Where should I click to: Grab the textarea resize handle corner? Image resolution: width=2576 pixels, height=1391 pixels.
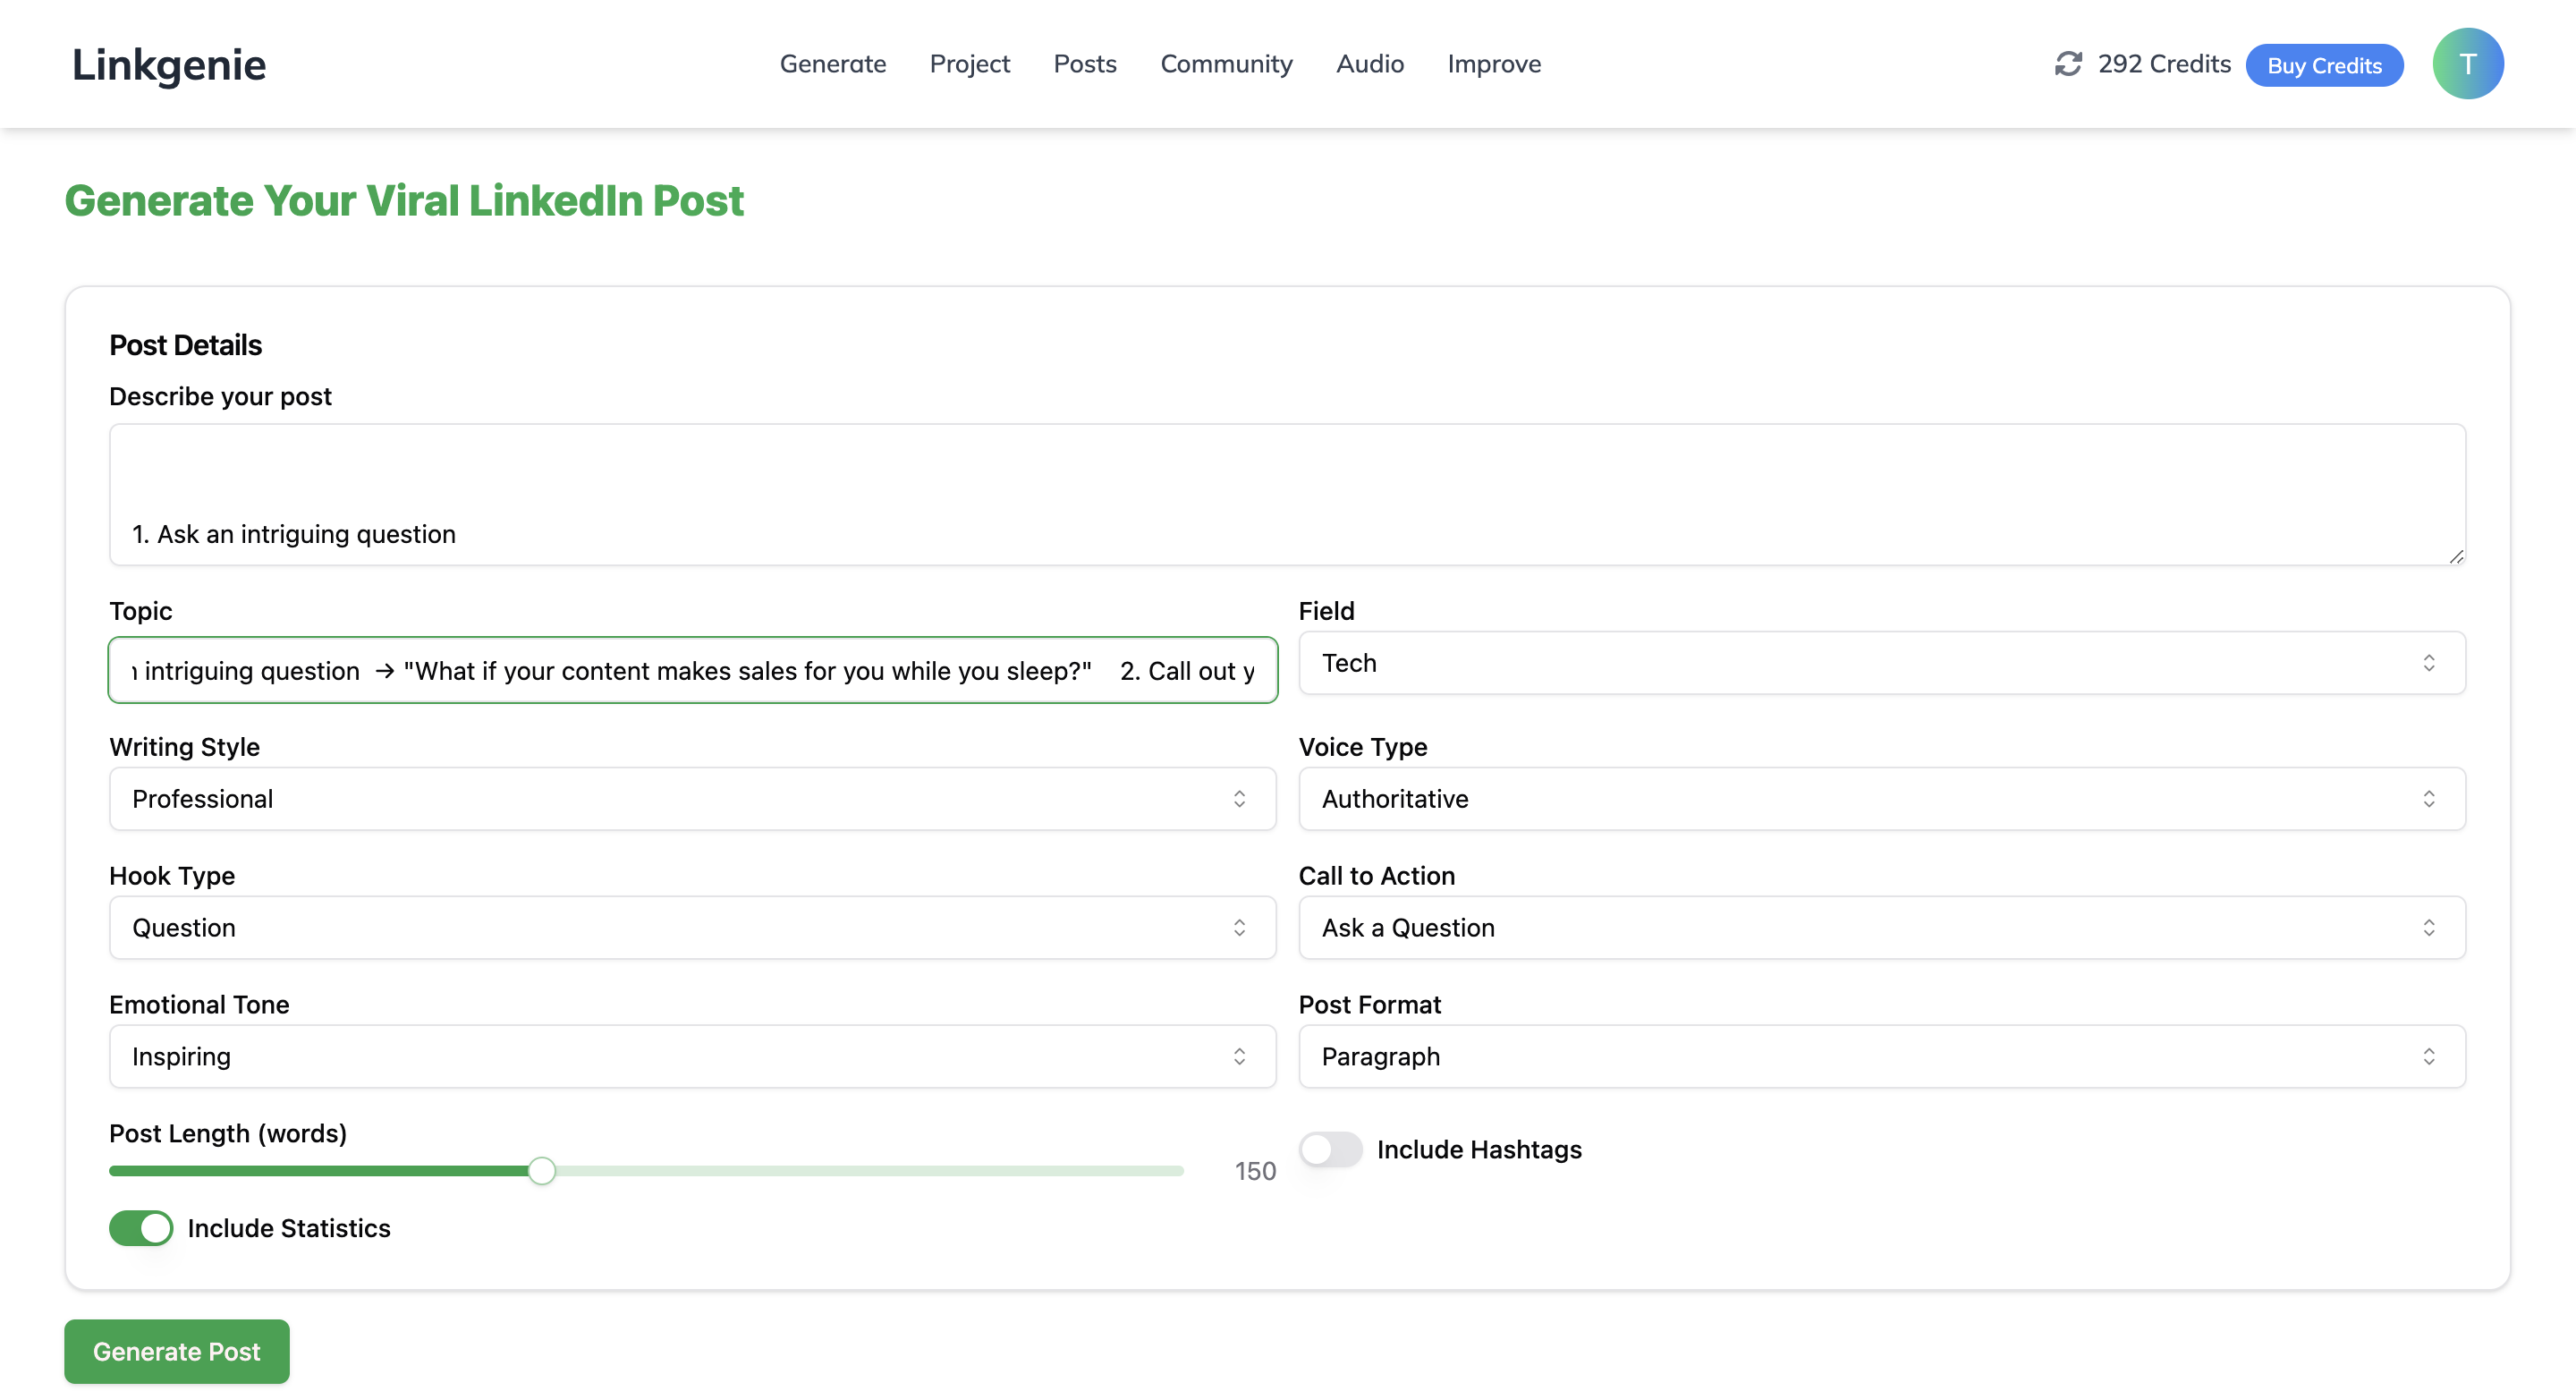(x=2456, y=557)
